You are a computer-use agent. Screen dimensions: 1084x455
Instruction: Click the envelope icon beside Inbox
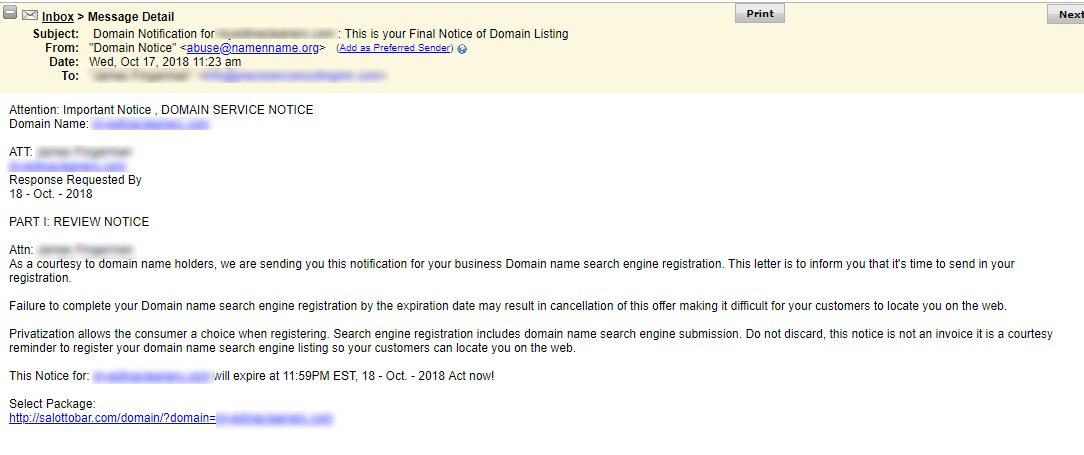pos(30,15)
